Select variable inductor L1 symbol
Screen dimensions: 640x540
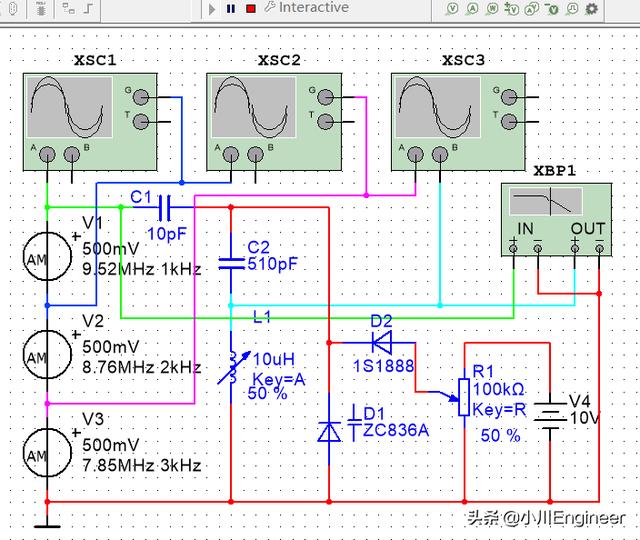pos(233,367)
